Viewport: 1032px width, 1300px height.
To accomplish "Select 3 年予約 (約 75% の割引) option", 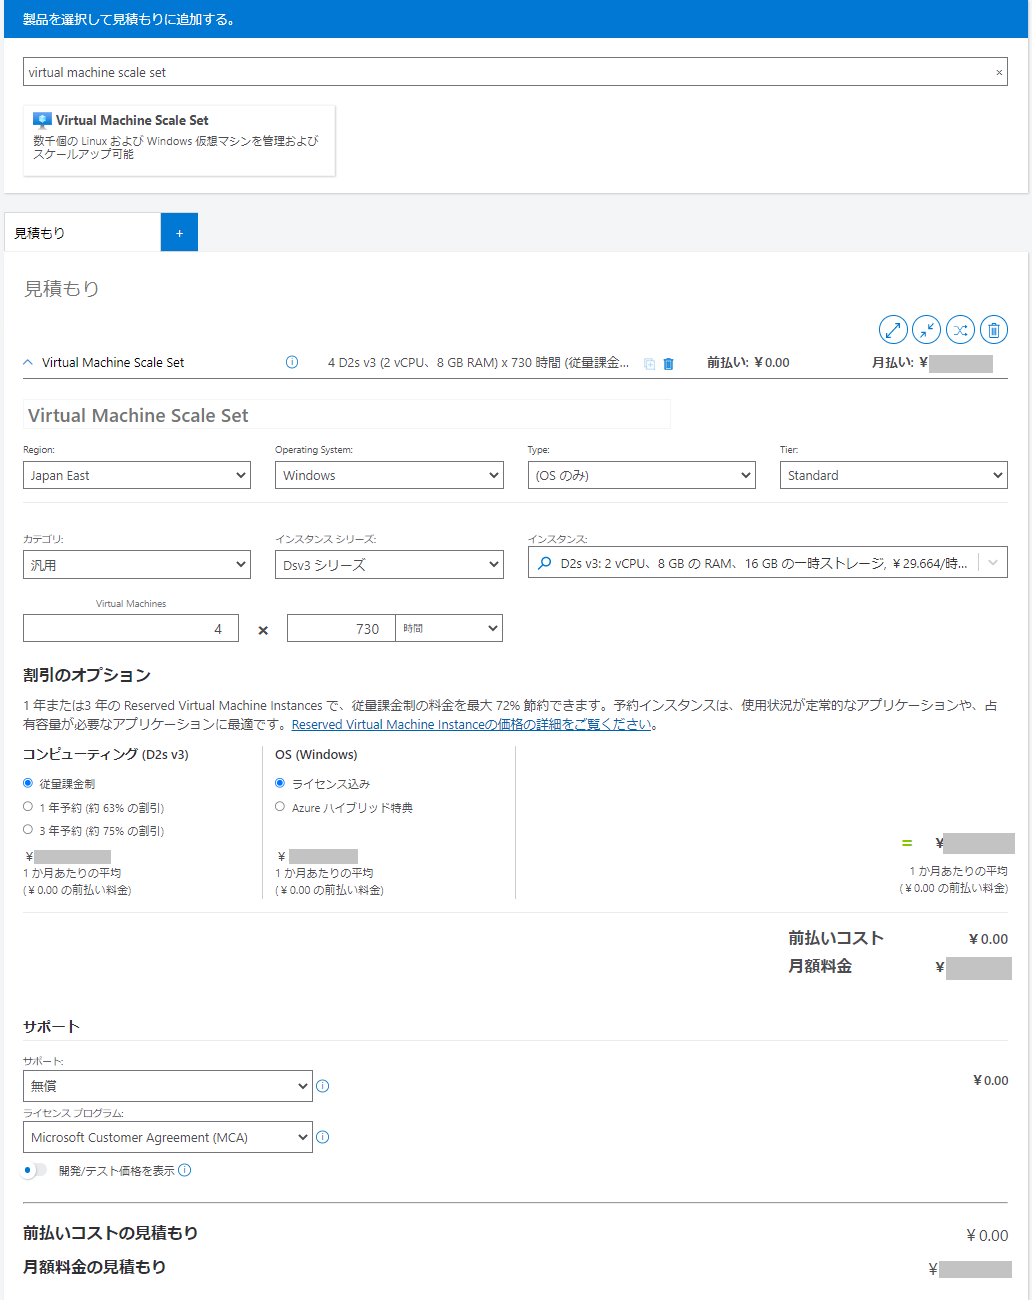I will [x=28, y=829].
